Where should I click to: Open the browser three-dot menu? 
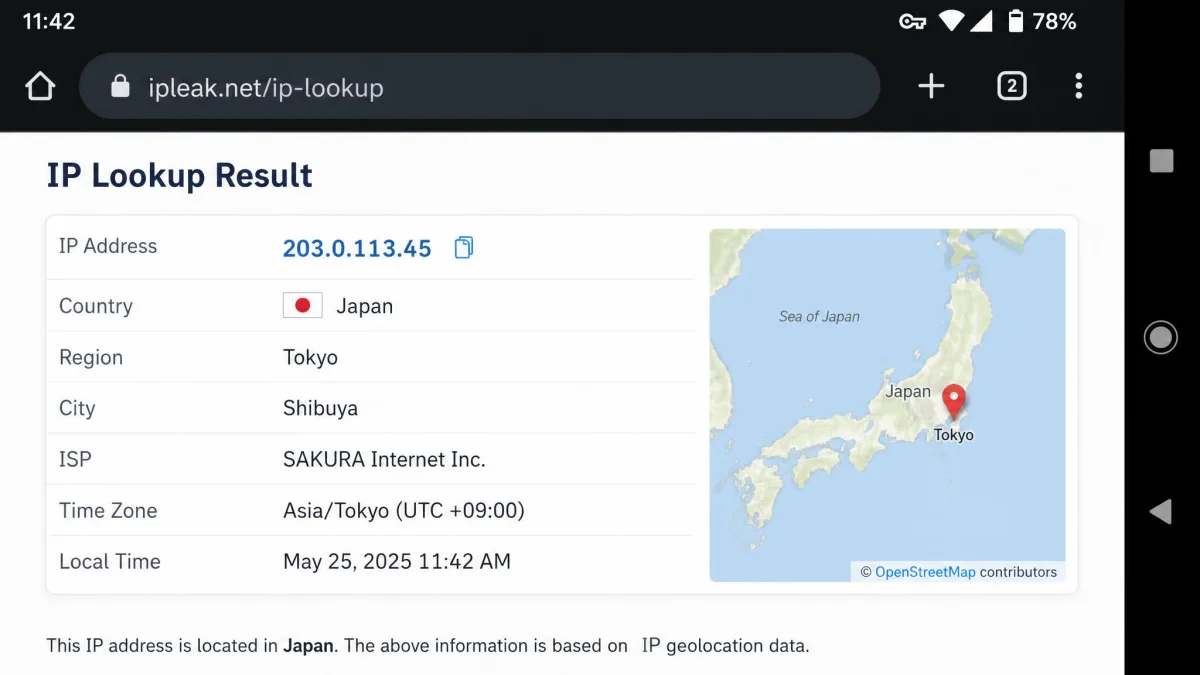click(1078, 86)
